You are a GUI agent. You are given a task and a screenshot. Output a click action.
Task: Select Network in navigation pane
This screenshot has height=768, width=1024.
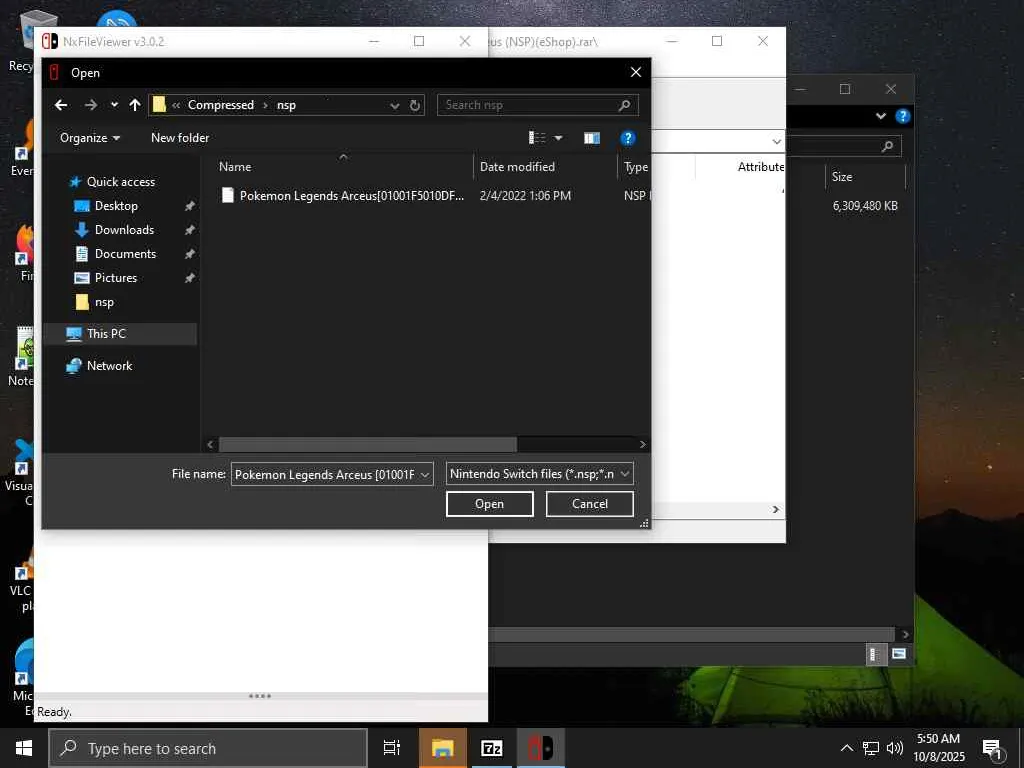[109, 366]
